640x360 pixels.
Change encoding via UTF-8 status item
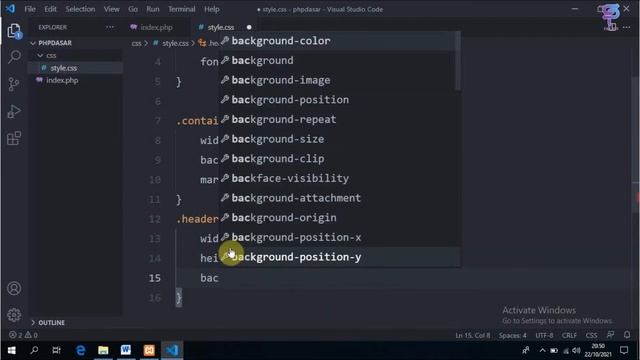pyautogui.click(x=544, y=335)
